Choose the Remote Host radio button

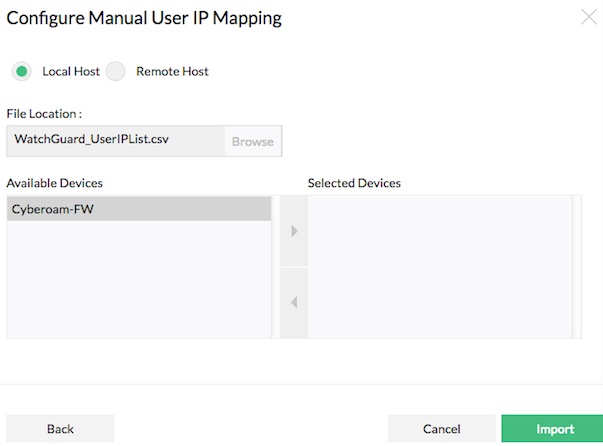117,71
